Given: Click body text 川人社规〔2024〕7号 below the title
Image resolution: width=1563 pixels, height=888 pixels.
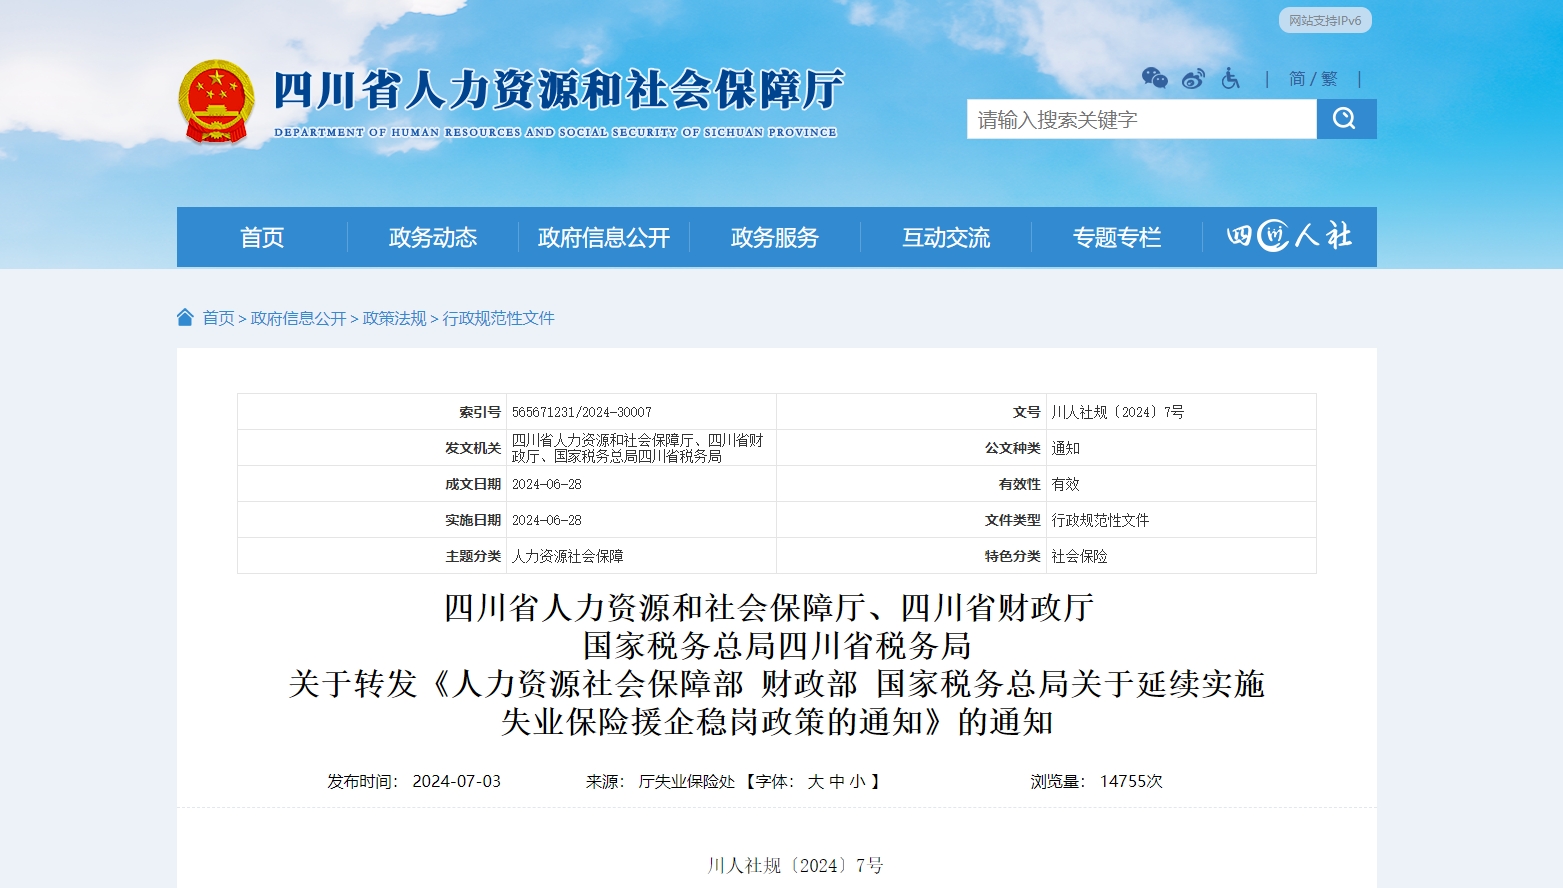Looking at the screenshot, I should [796, 865].
